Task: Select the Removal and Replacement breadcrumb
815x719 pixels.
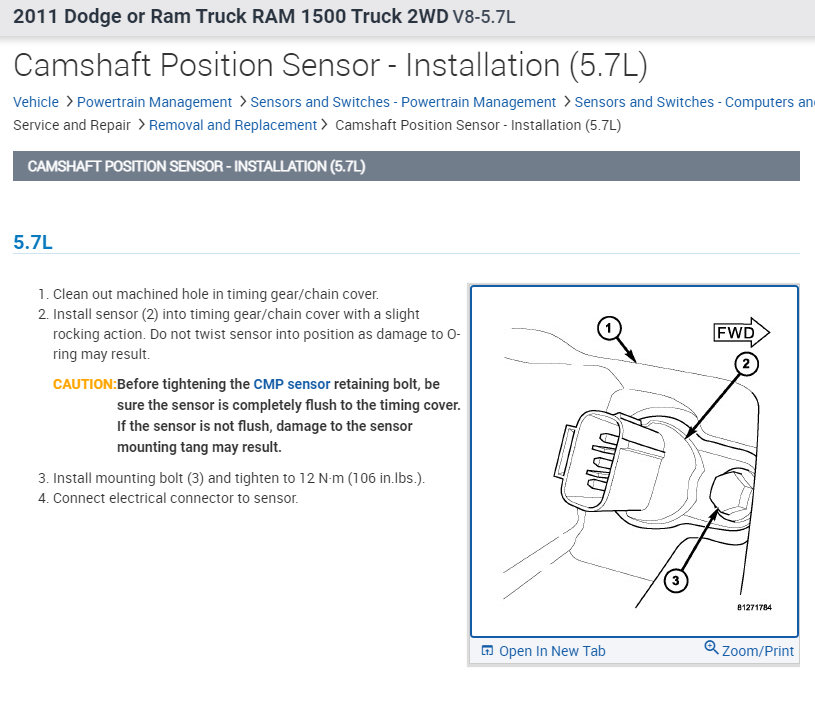Action: tap(233, 125)
